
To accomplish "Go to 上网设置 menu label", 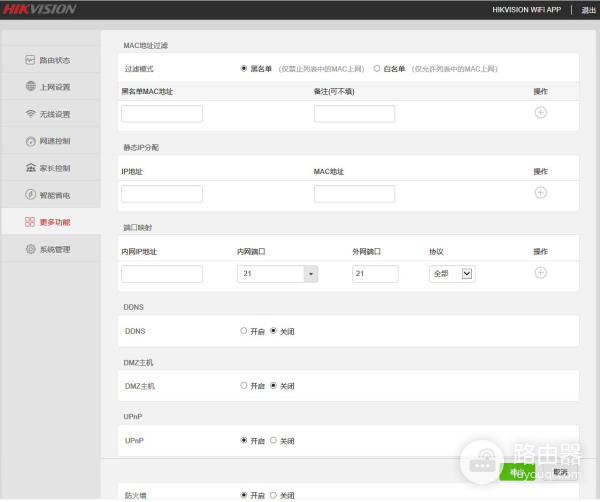I will 55,87.
